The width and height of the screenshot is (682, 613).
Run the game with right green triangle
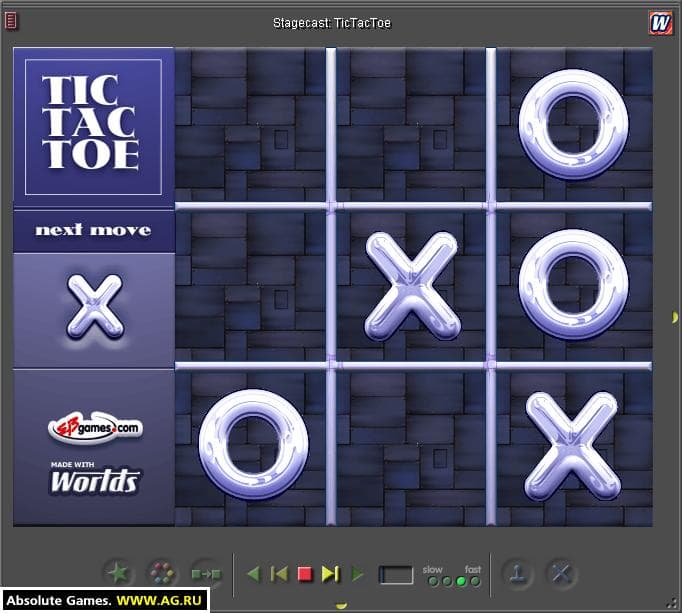(357, 574)
